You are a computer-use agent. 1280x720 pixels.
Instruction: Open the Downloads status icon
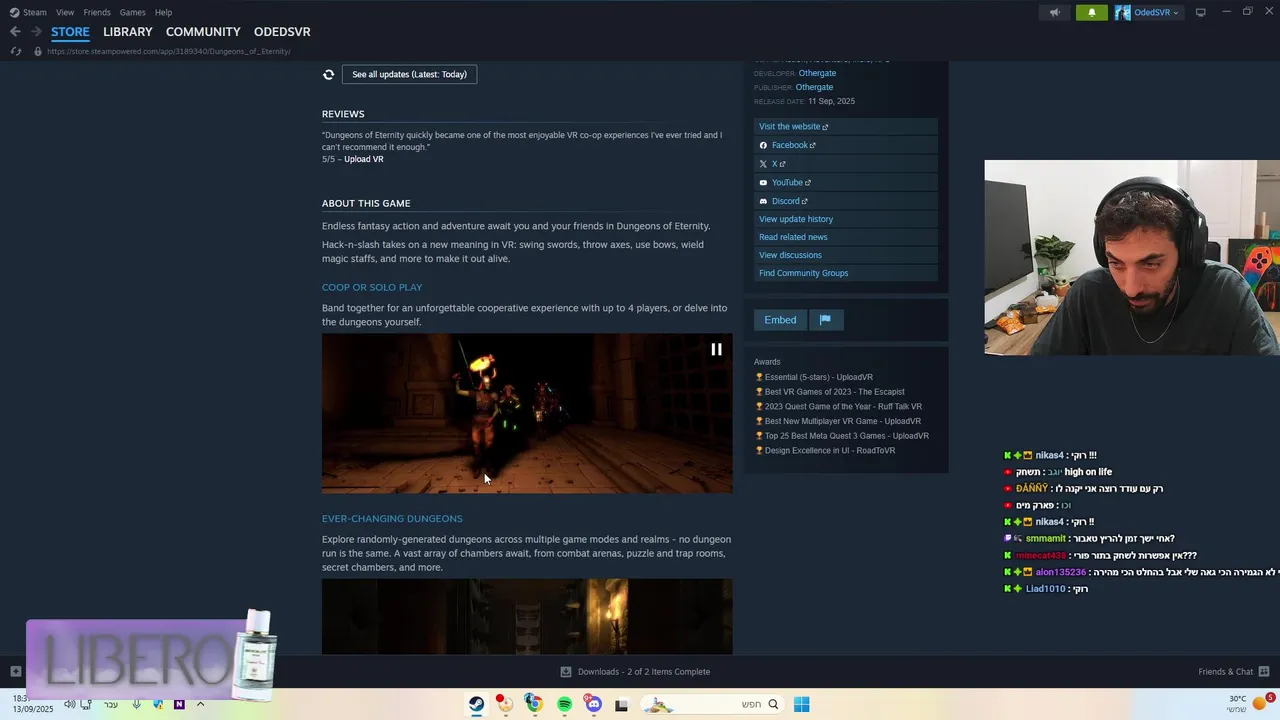tap(566, 672)
